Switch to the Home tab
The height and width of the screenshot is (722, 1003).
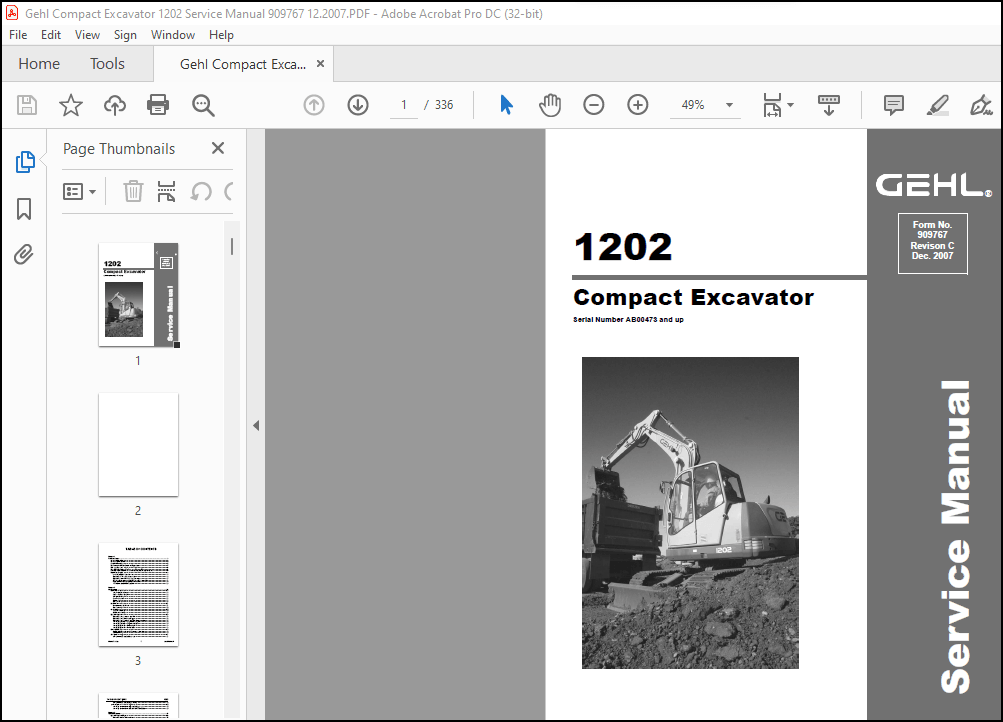38,63
